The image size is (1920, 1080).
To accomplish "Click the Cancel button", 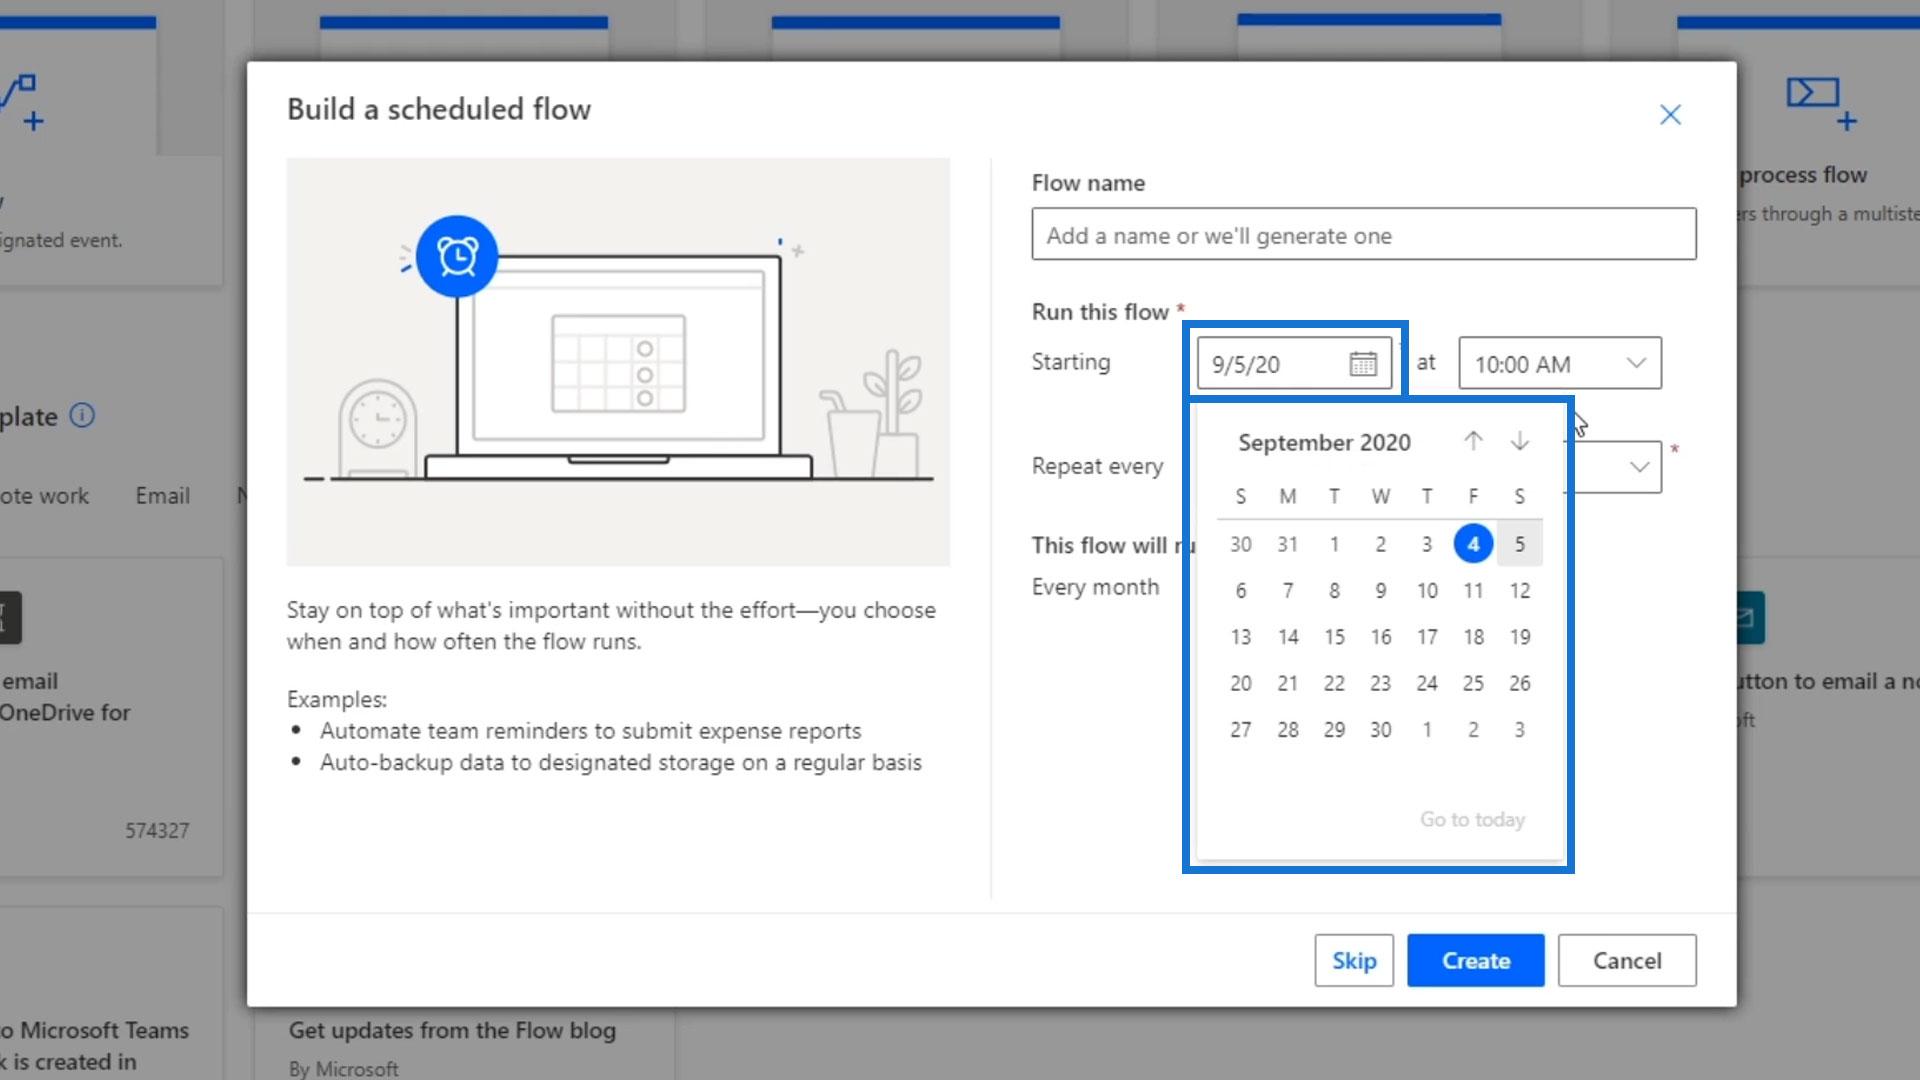I will [1626, 960].
